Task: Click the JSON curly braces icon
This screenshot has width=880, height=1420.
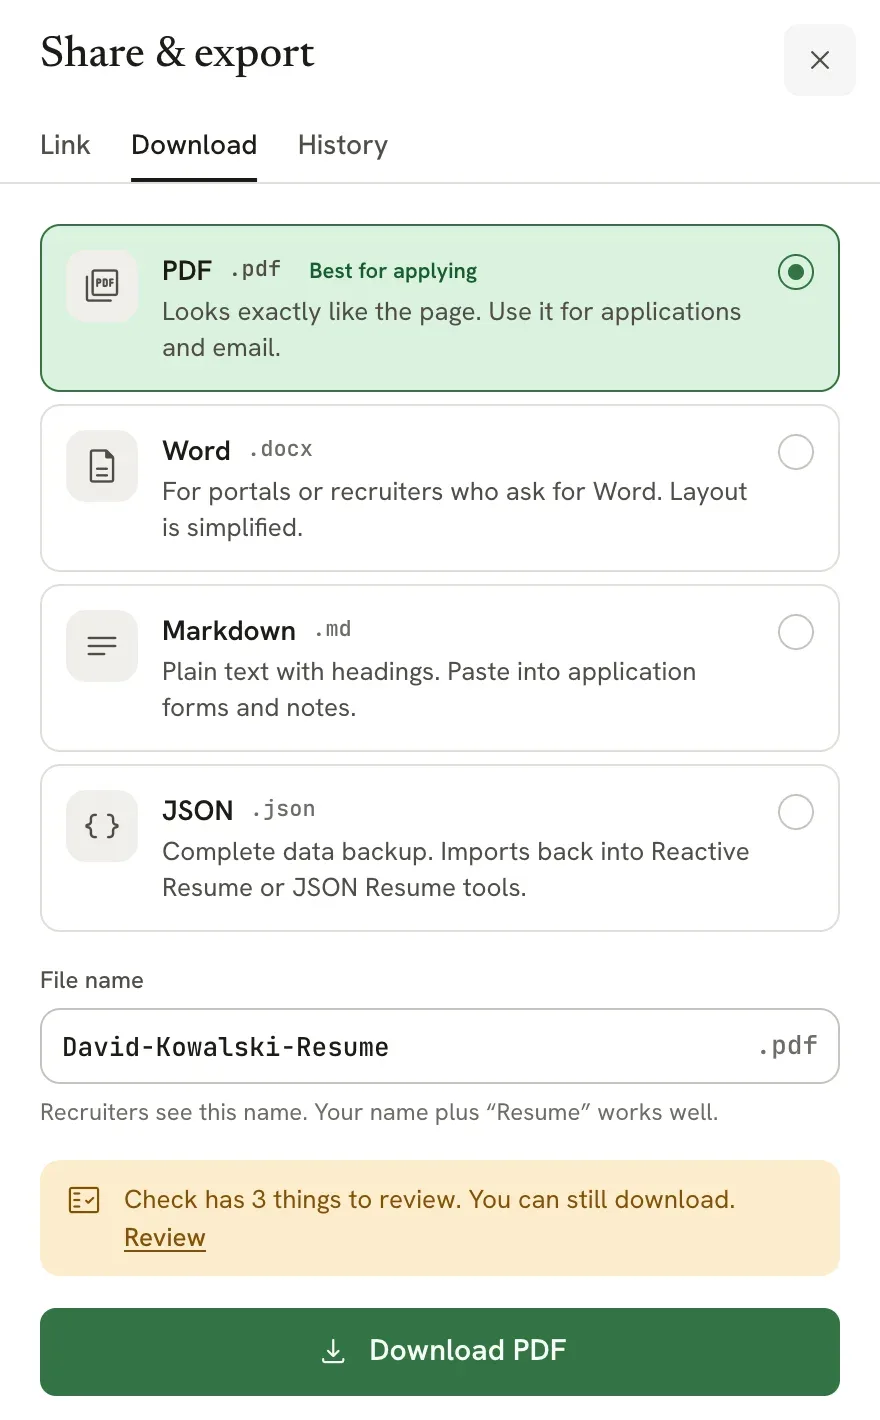Action: tap(102, 826)
